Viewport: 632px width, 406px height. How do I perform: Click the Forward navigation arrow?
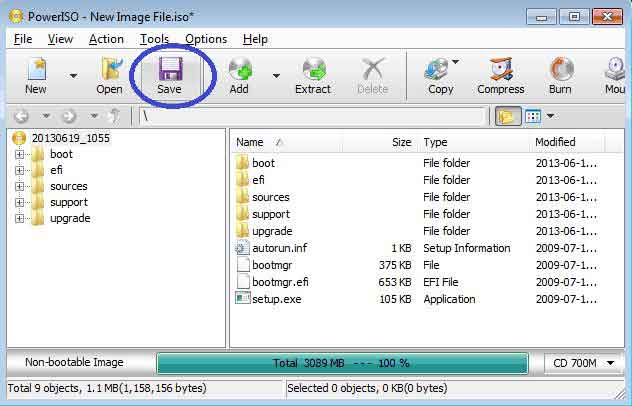pos(69,117)
